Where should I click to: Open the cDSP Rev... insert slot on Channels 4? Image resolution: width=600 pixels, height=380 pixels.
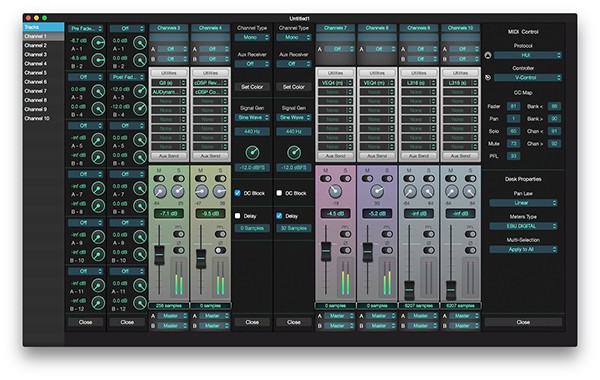tap(210, 83)
